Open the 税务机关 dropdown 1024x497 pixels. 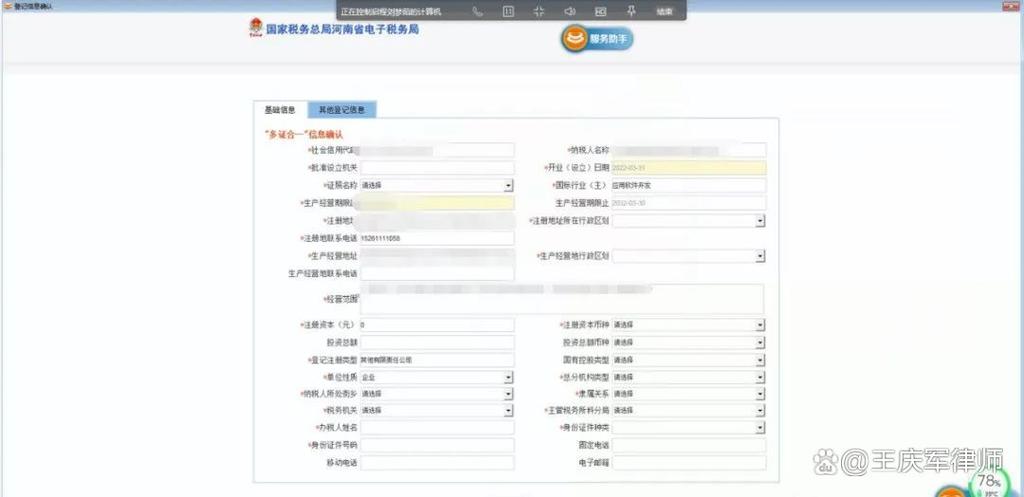(437, 411)
